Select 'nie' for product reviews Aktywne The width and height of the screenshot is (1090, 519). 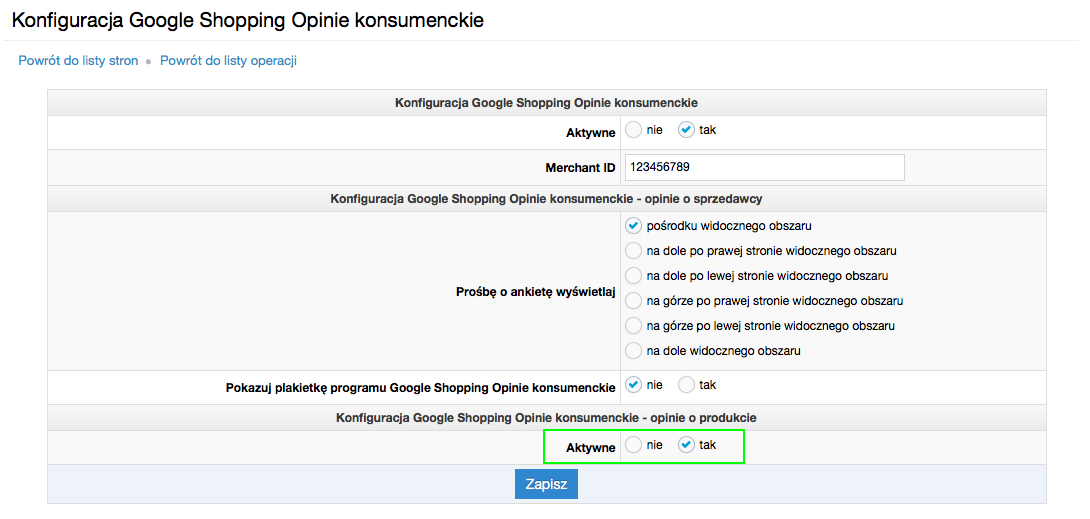coord(634,446)
